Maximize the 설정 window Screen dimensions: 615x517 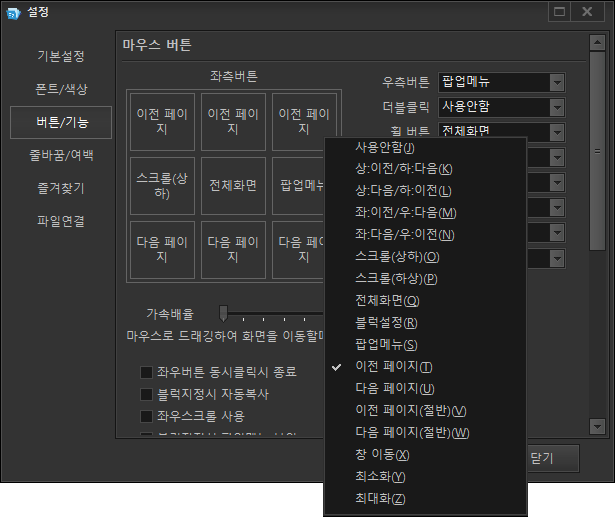point(559,12)
